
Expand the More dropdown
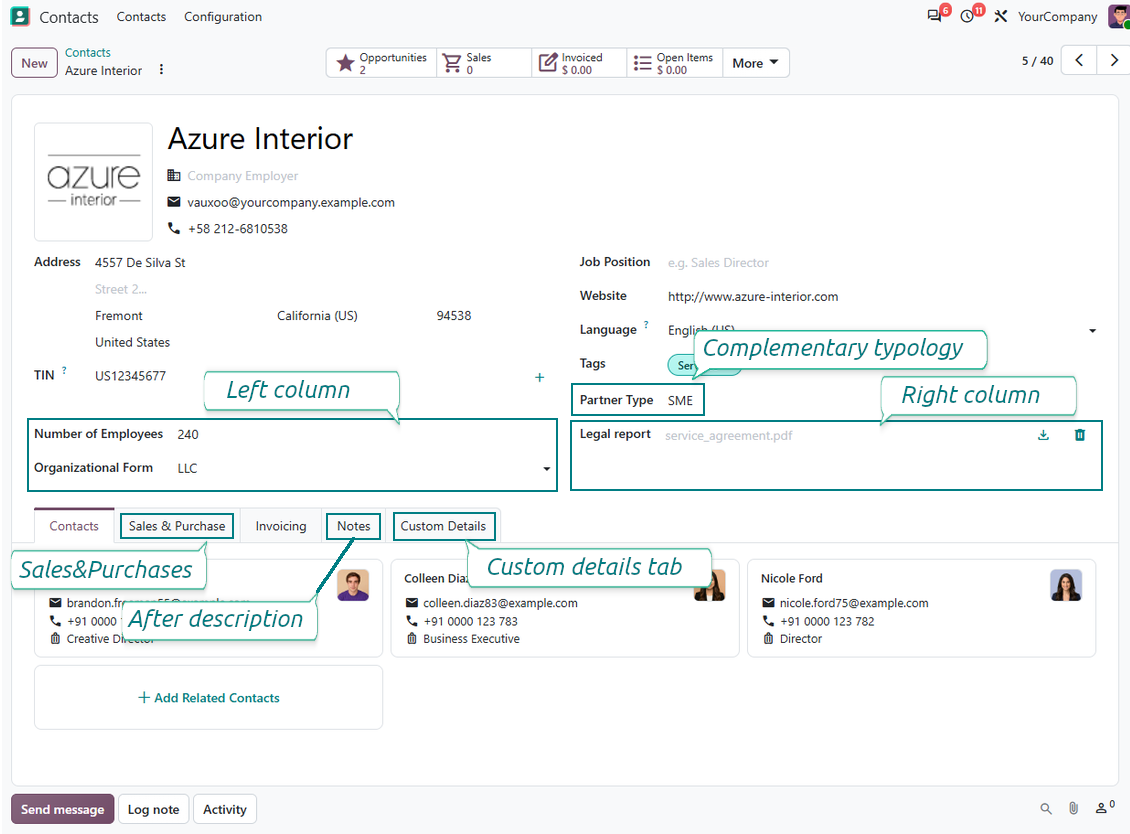755,63
